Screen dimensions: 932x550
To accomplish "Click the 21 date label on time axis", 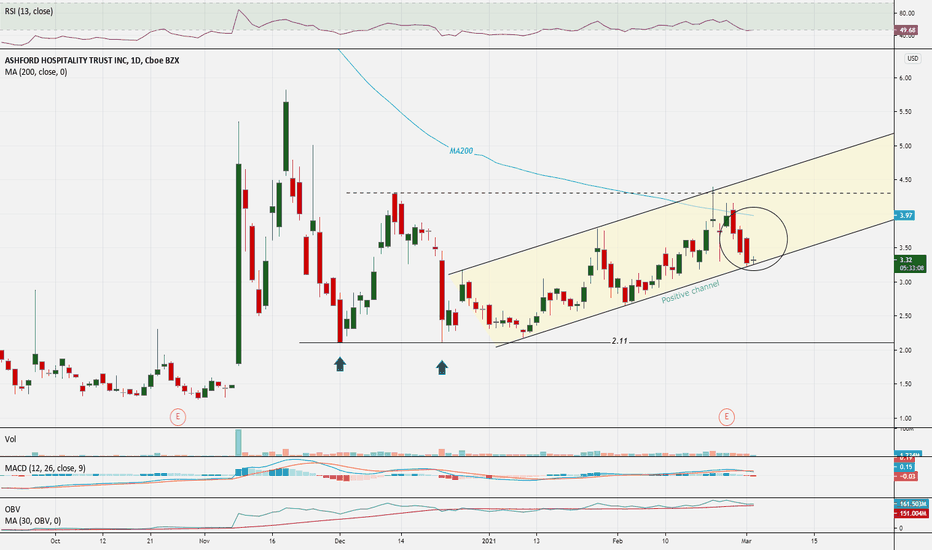I will pos(150,541).
